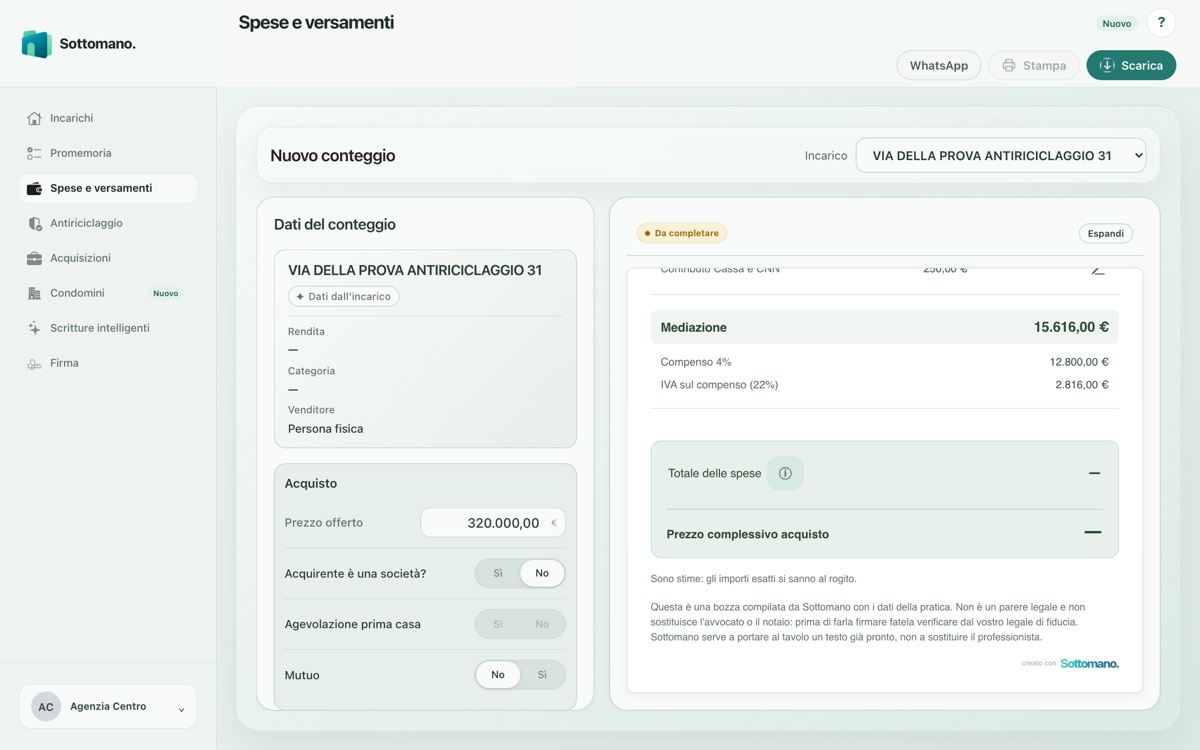This screenshot has height=750, width=1200.
Task: Click the Nuovo badge in the header
Action: tap(1117, 23)
